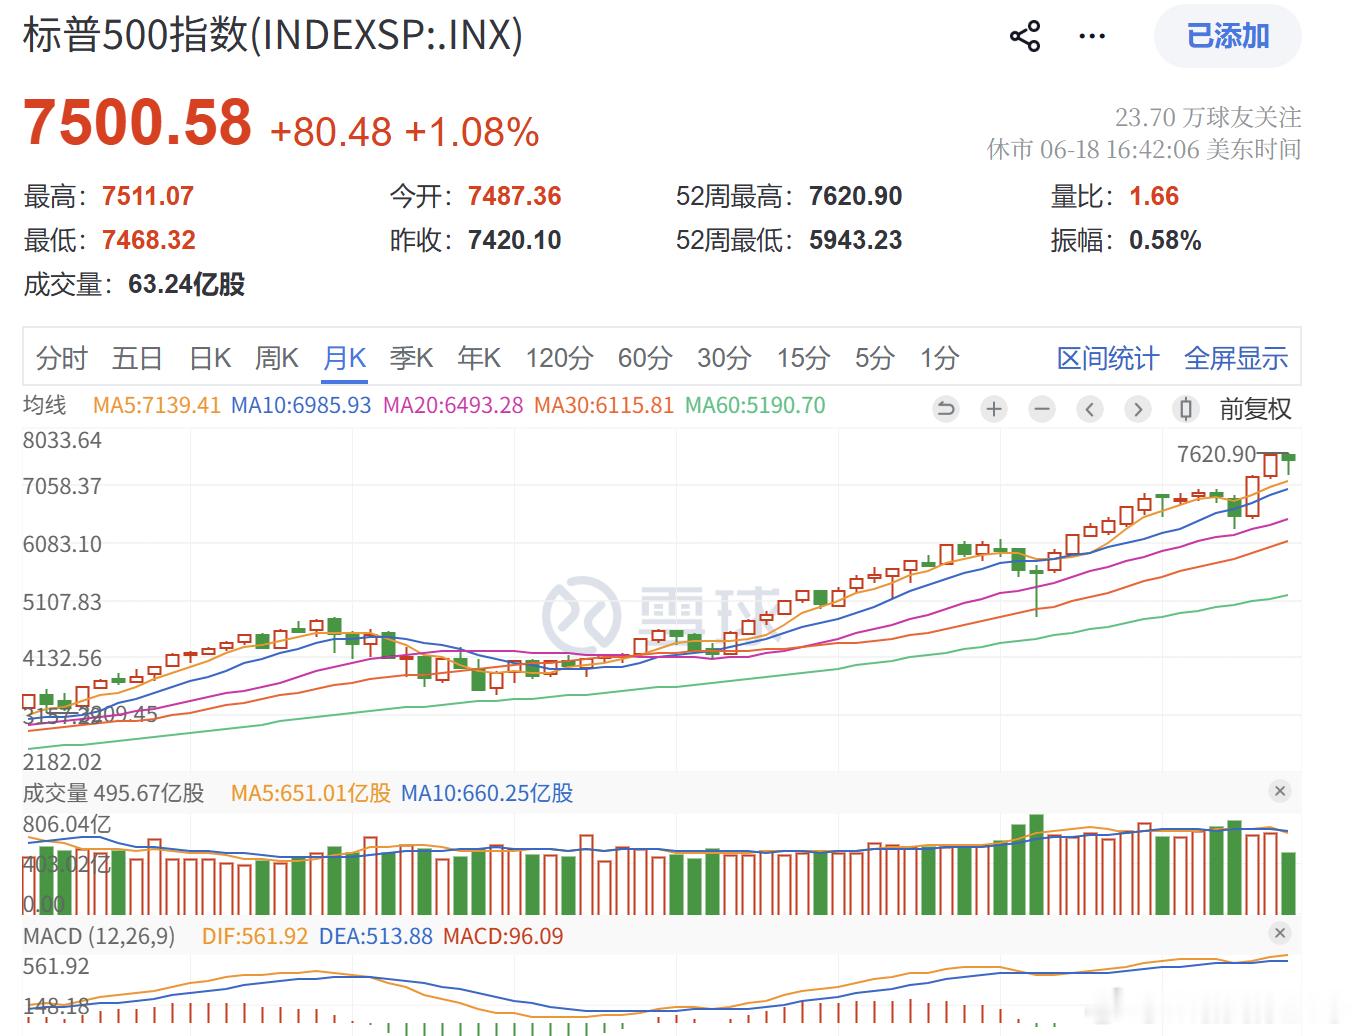1356x1036 pixels.
Task: Click the 振幅 value 0.58%
Action: [1165, 240]
